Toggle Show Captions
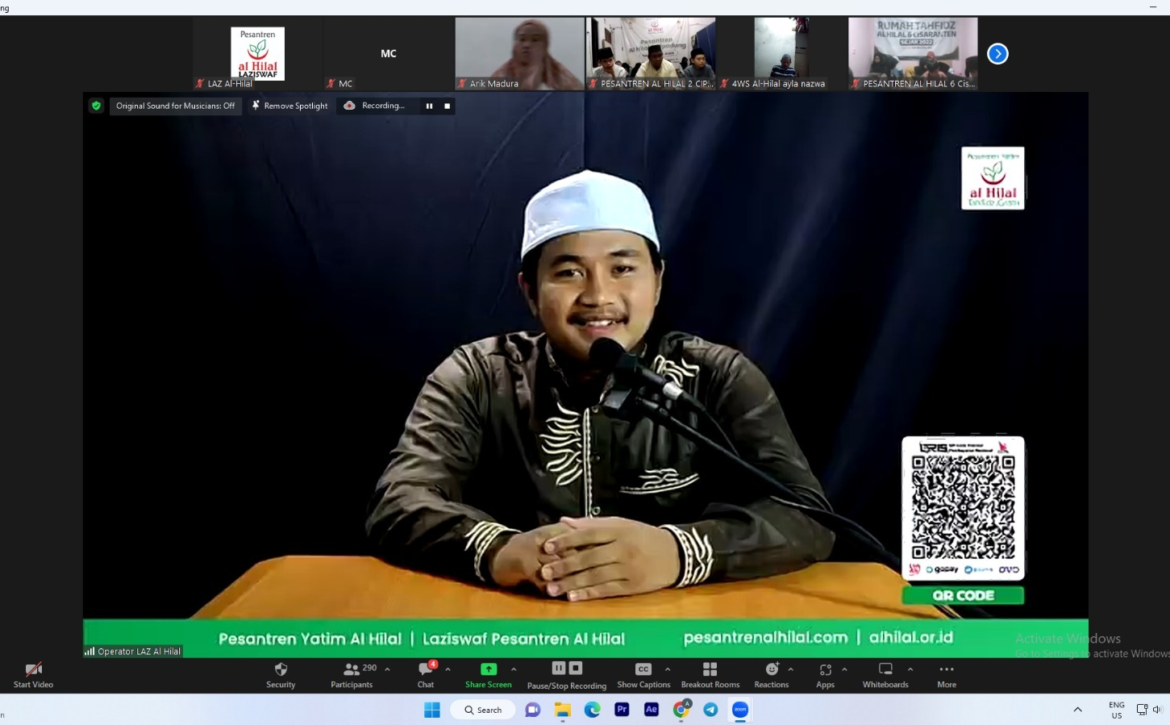This screenshot has height=725, width=1170. (x=643, y=669)
